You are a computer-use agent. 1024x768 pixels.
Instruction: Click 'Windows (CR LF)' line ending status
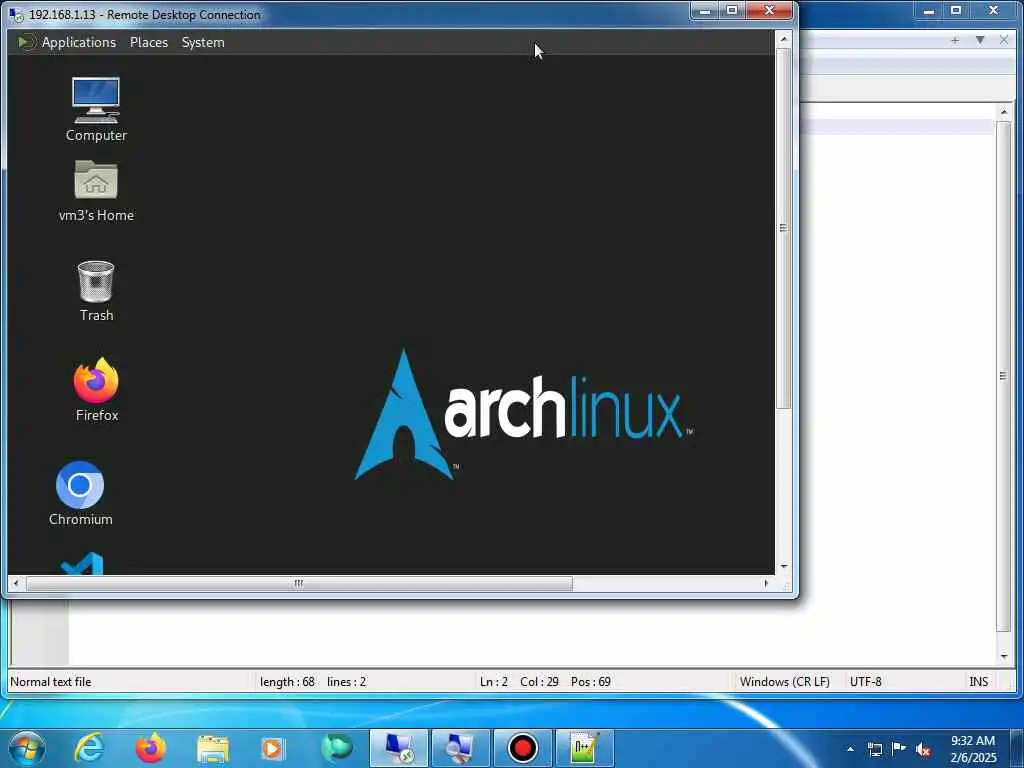pos(785,682)
